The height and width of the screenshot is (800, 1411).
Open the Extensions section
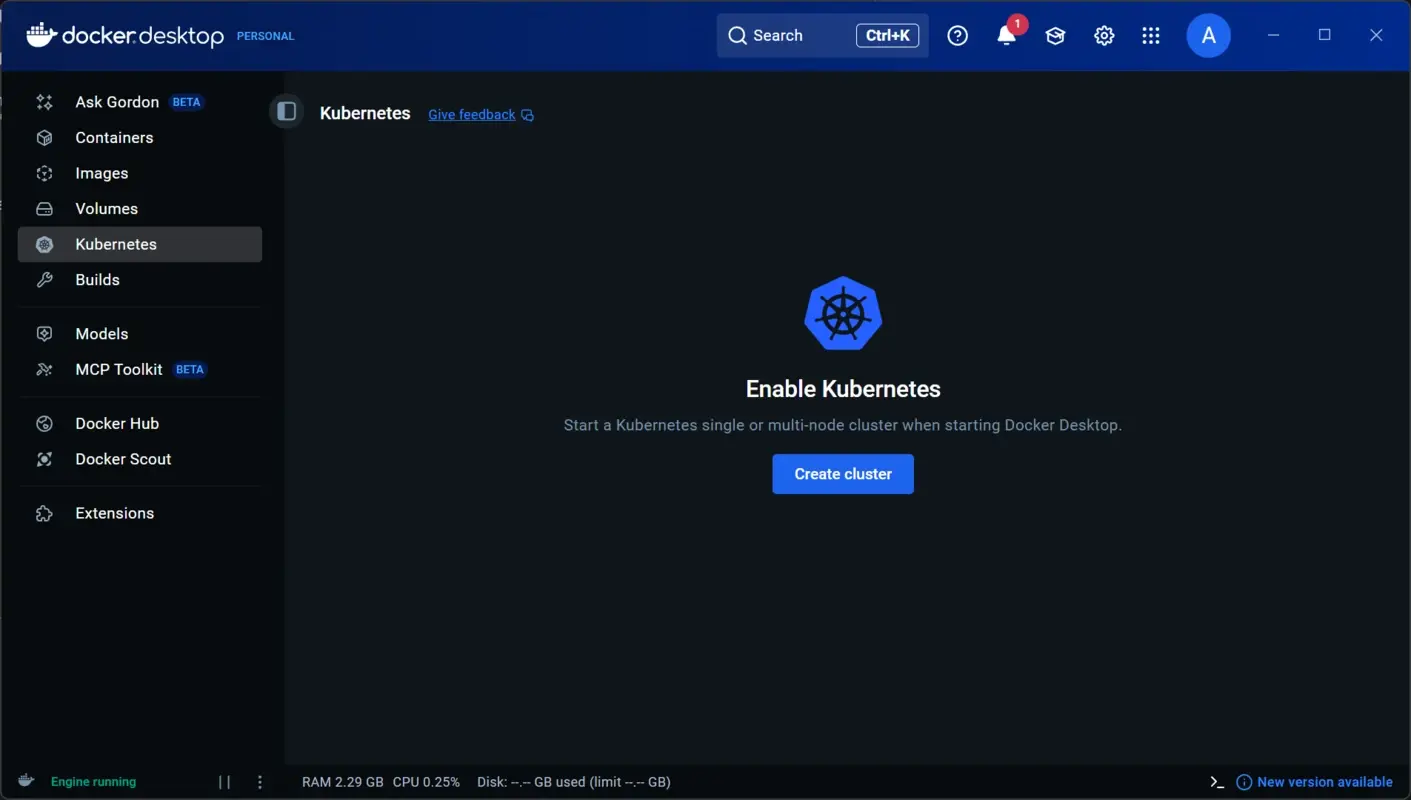click(x=114, y=513)
